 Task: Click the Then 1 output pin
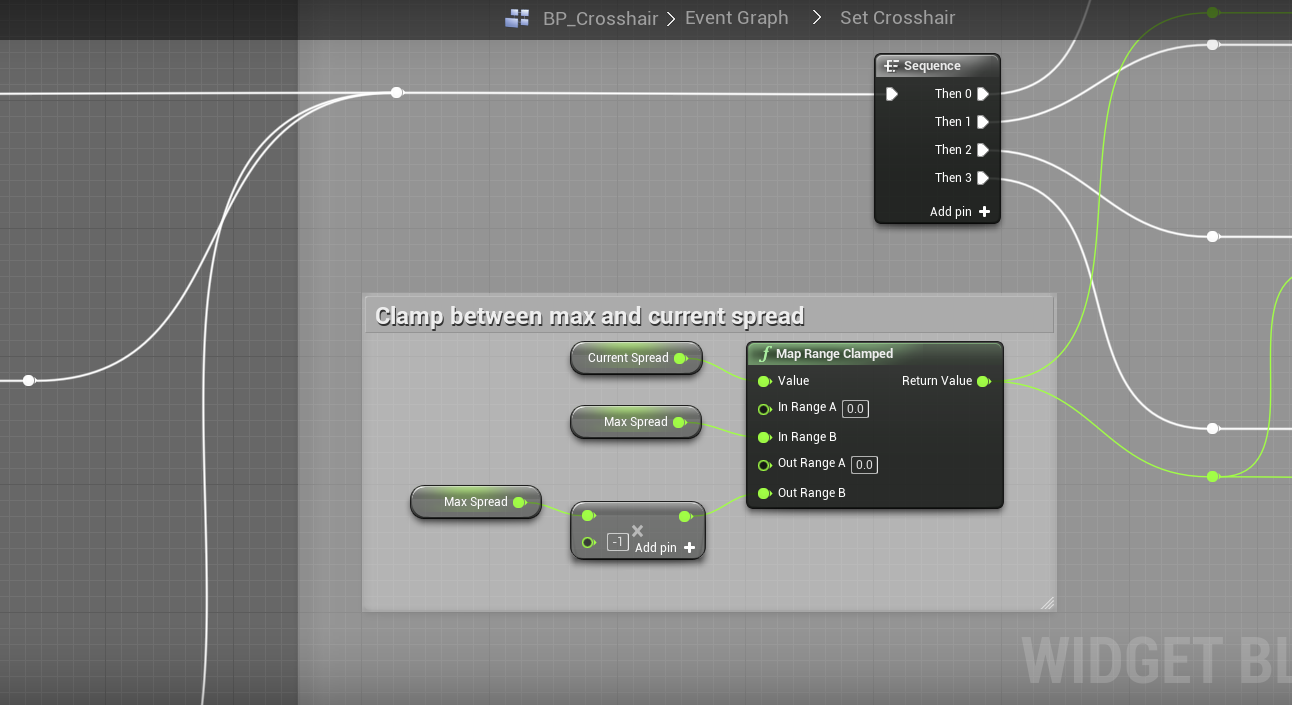[983, 122]
